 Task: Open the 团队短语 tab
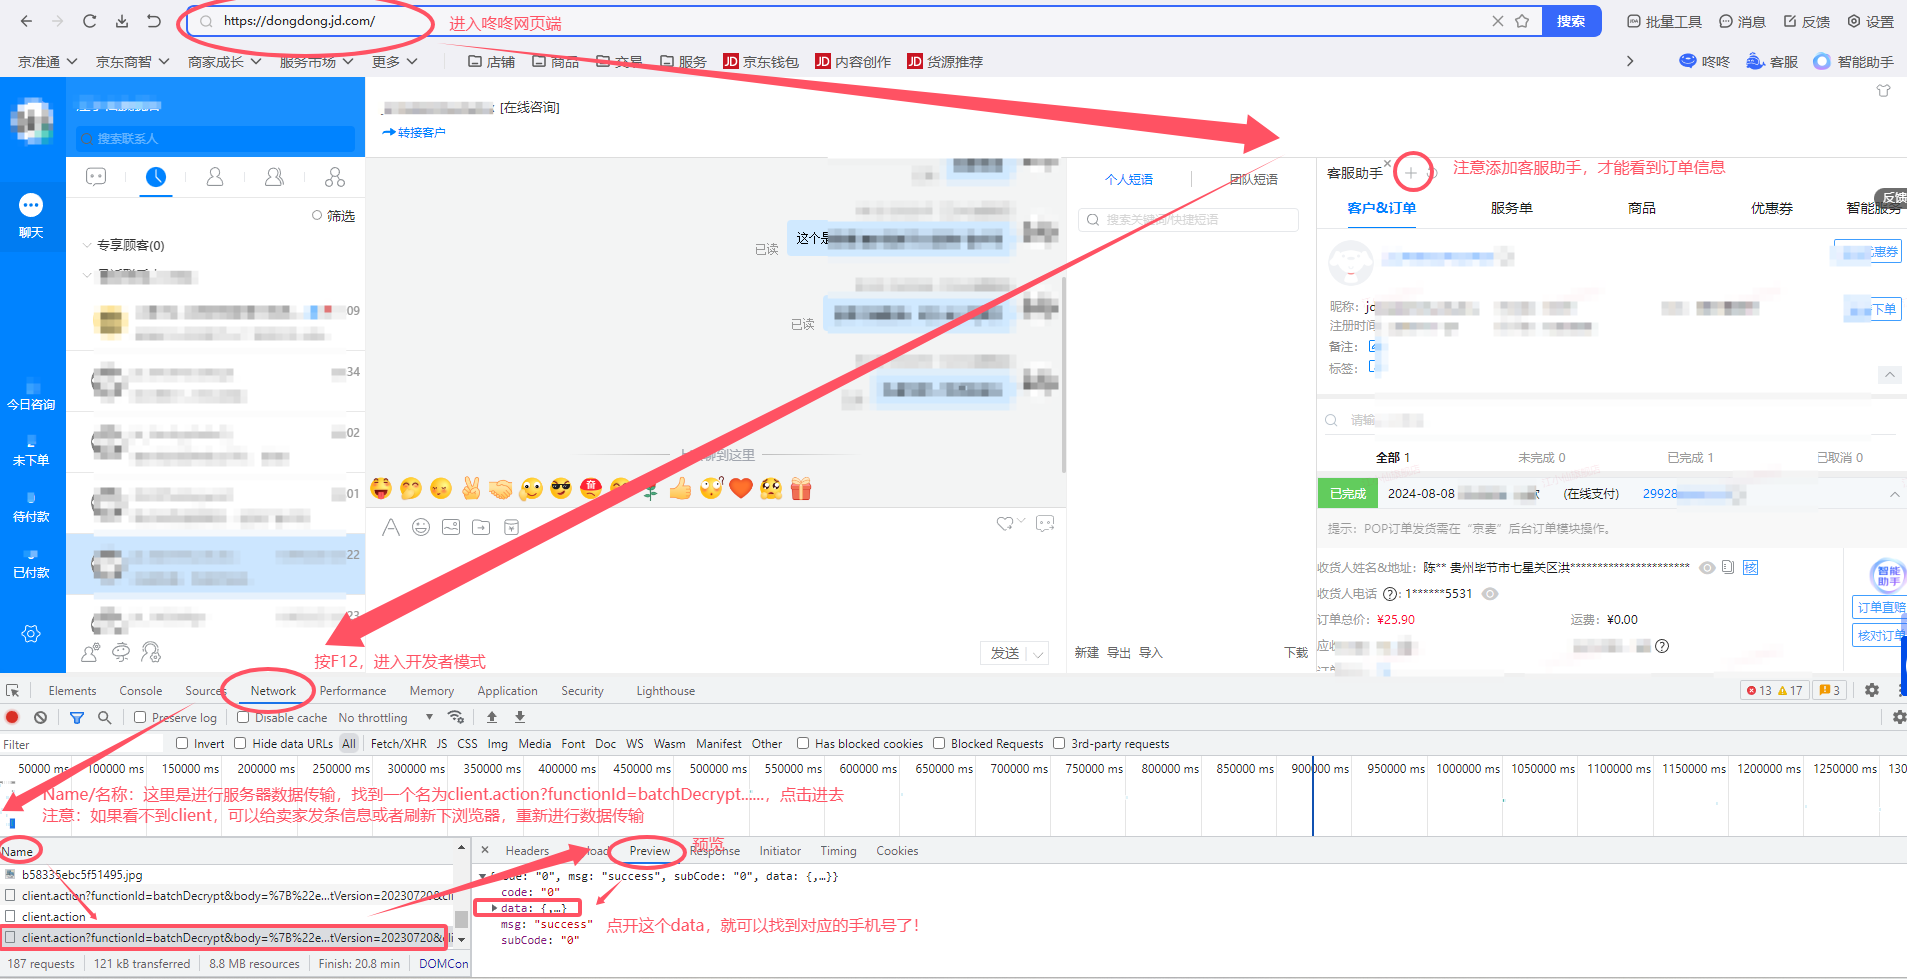pos(1254,179)
